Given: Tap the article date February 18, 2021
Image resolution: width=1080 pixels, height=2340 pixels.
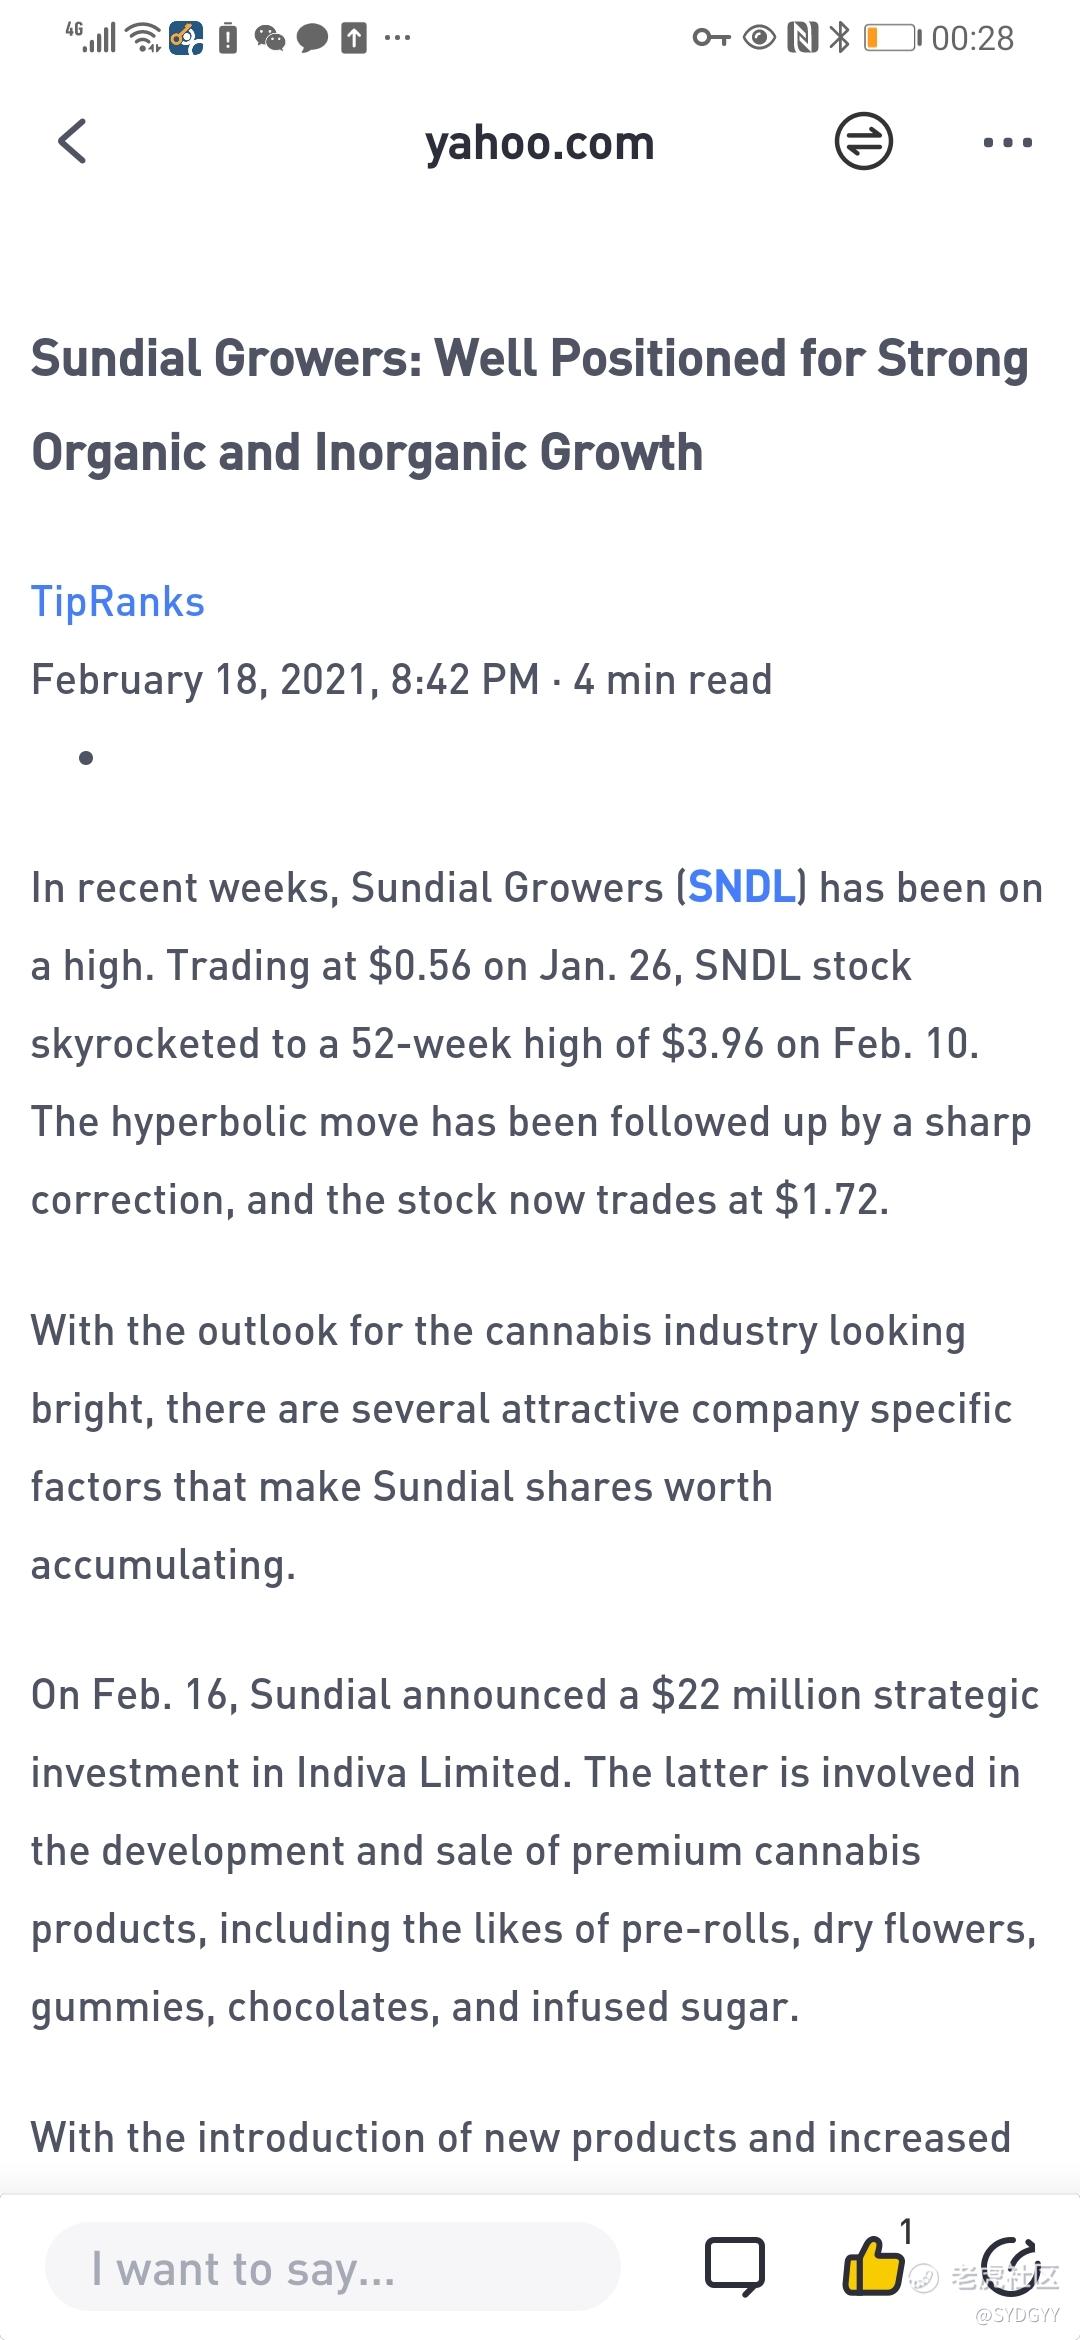Looking at the screenshot, I should click(205, 680).
